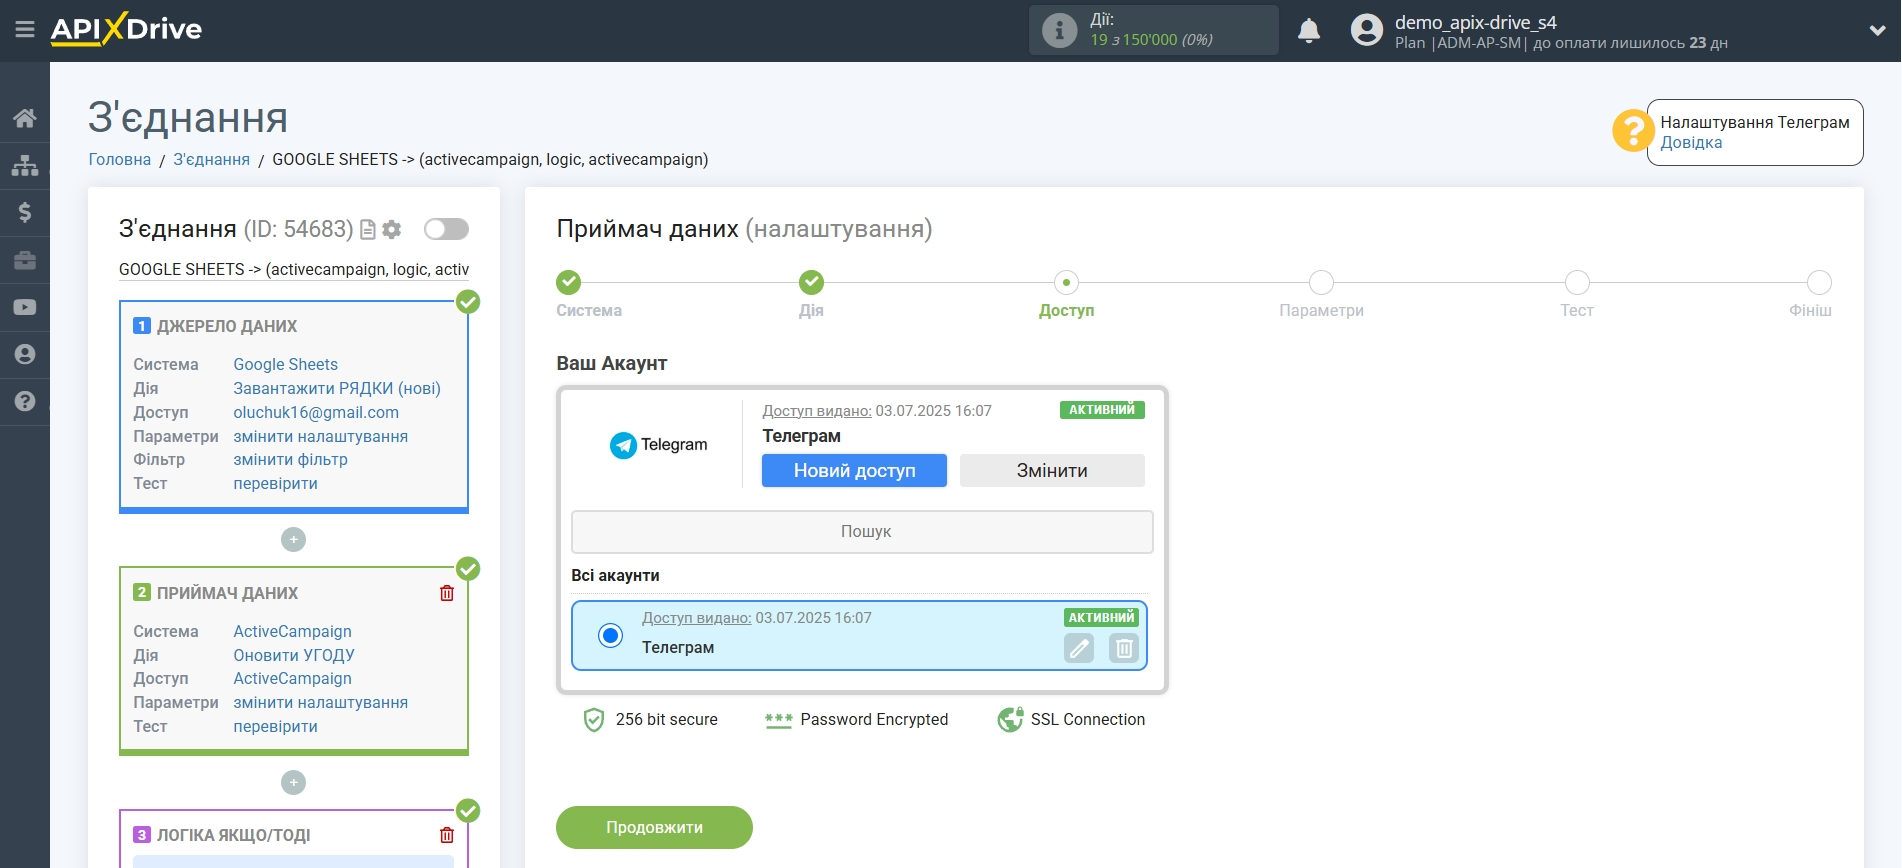The width and height of the screenshot is (1902, 868).
Task: Go to З'єднання breadcrumb link
Action: [x=211, y=160]
